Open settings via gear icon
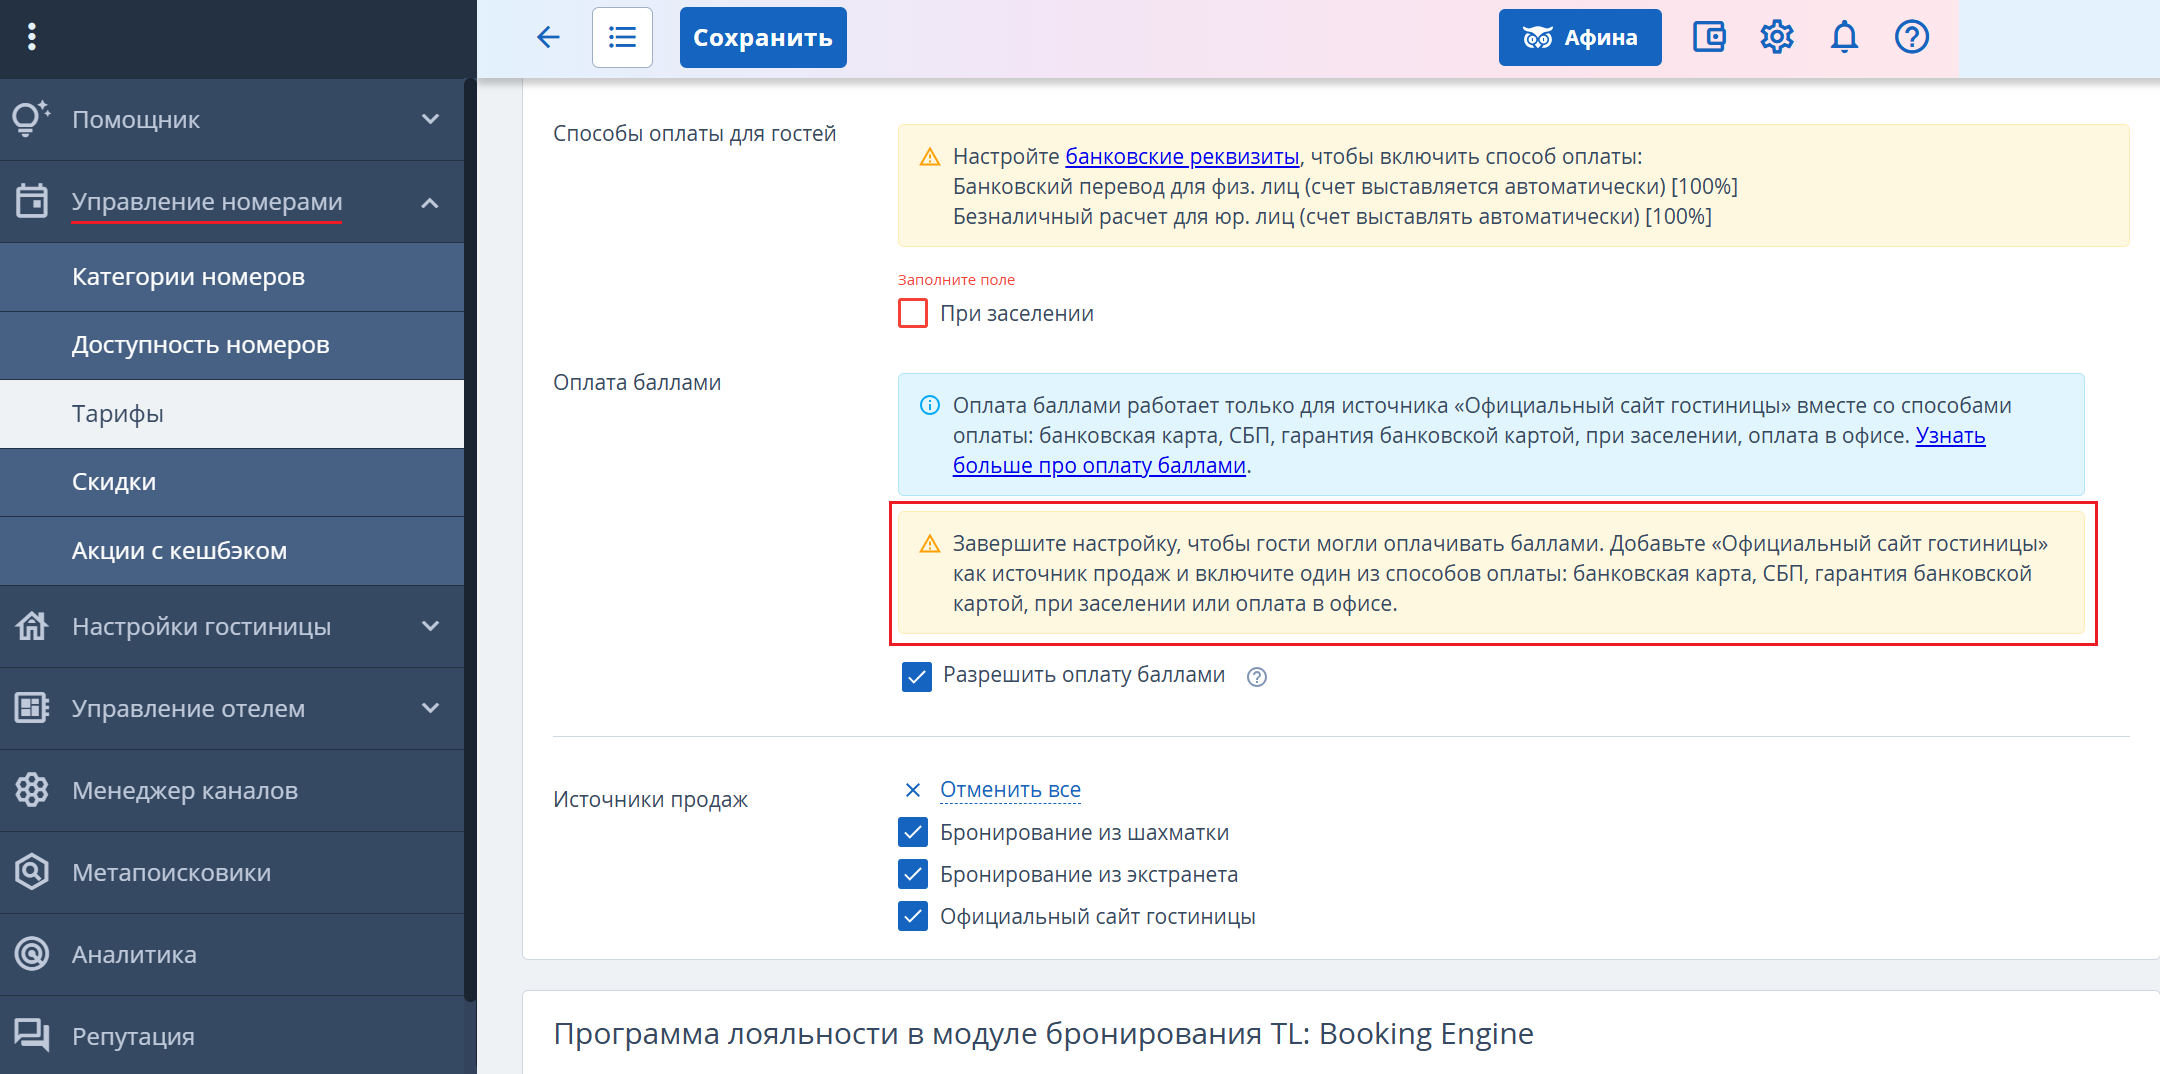 click(x=1777, y=37)
